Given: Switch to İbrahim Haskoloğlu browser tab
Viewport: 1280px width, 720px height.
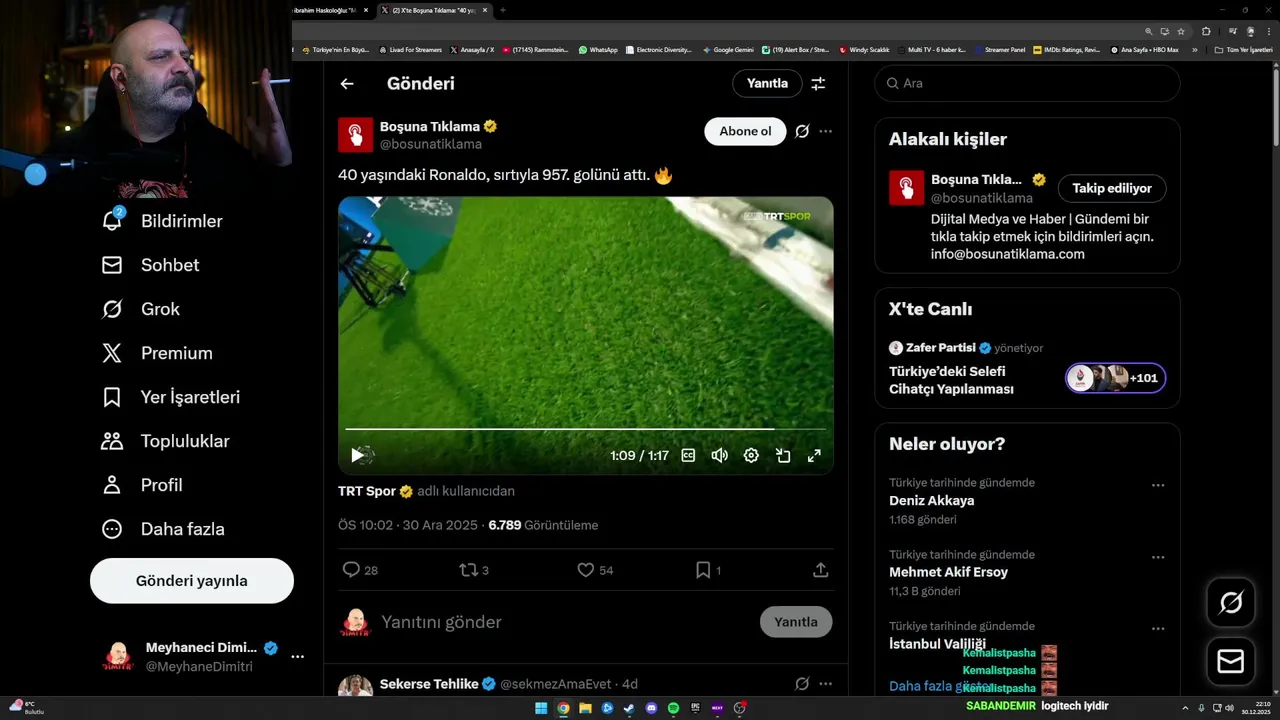Looking at the screenshot, I should pyautogui.click(x=326, y=10).
